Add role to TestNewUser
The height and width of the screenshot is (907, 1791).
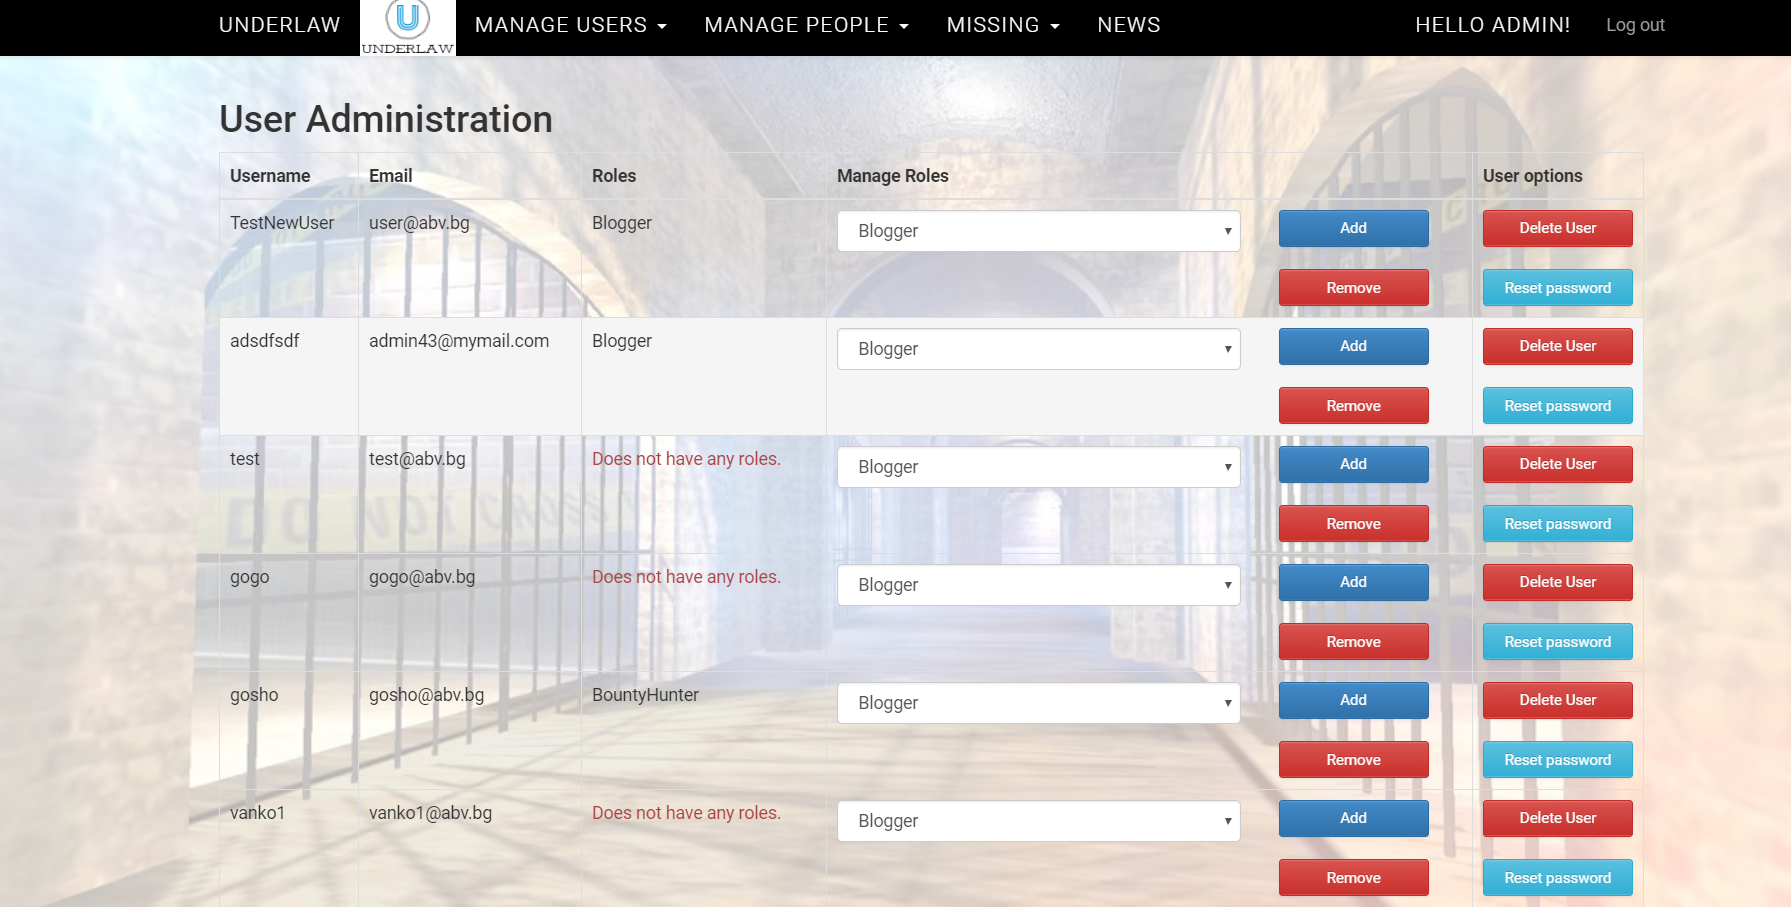(x=1353, y=228)
